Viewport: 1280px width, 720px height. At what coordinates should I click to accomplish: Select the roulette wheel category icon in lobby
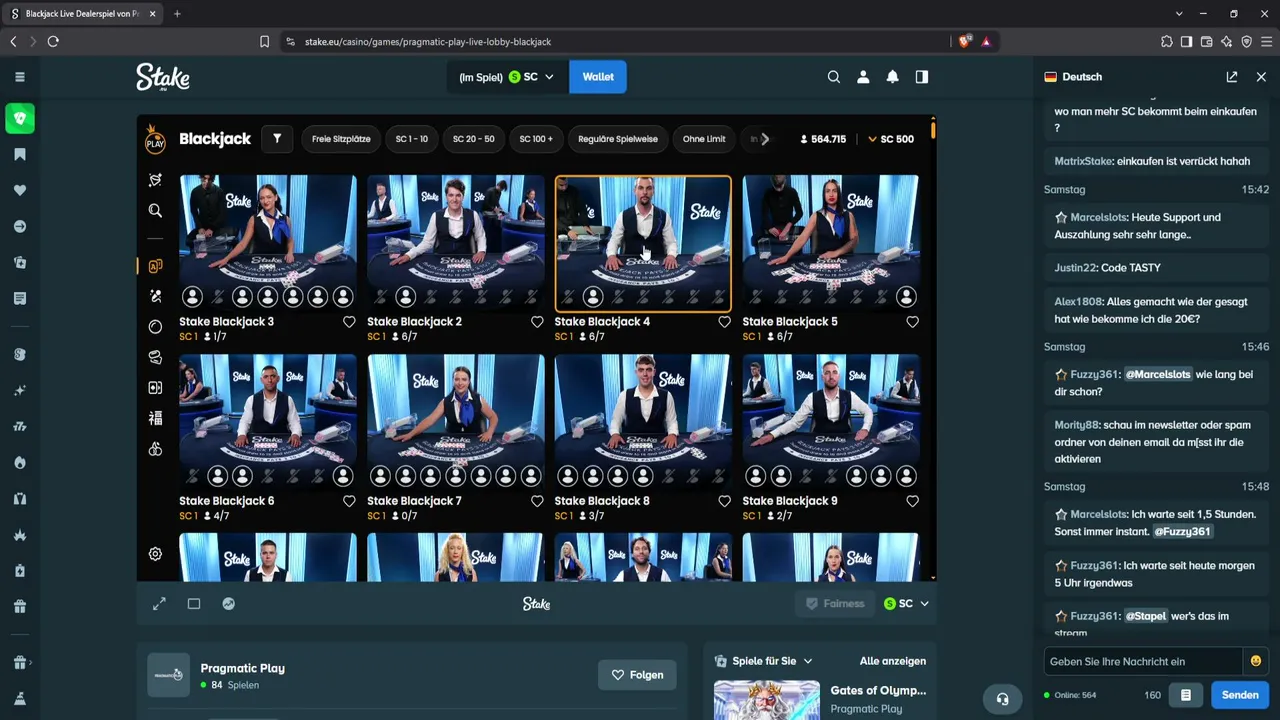tap(155, 327)
